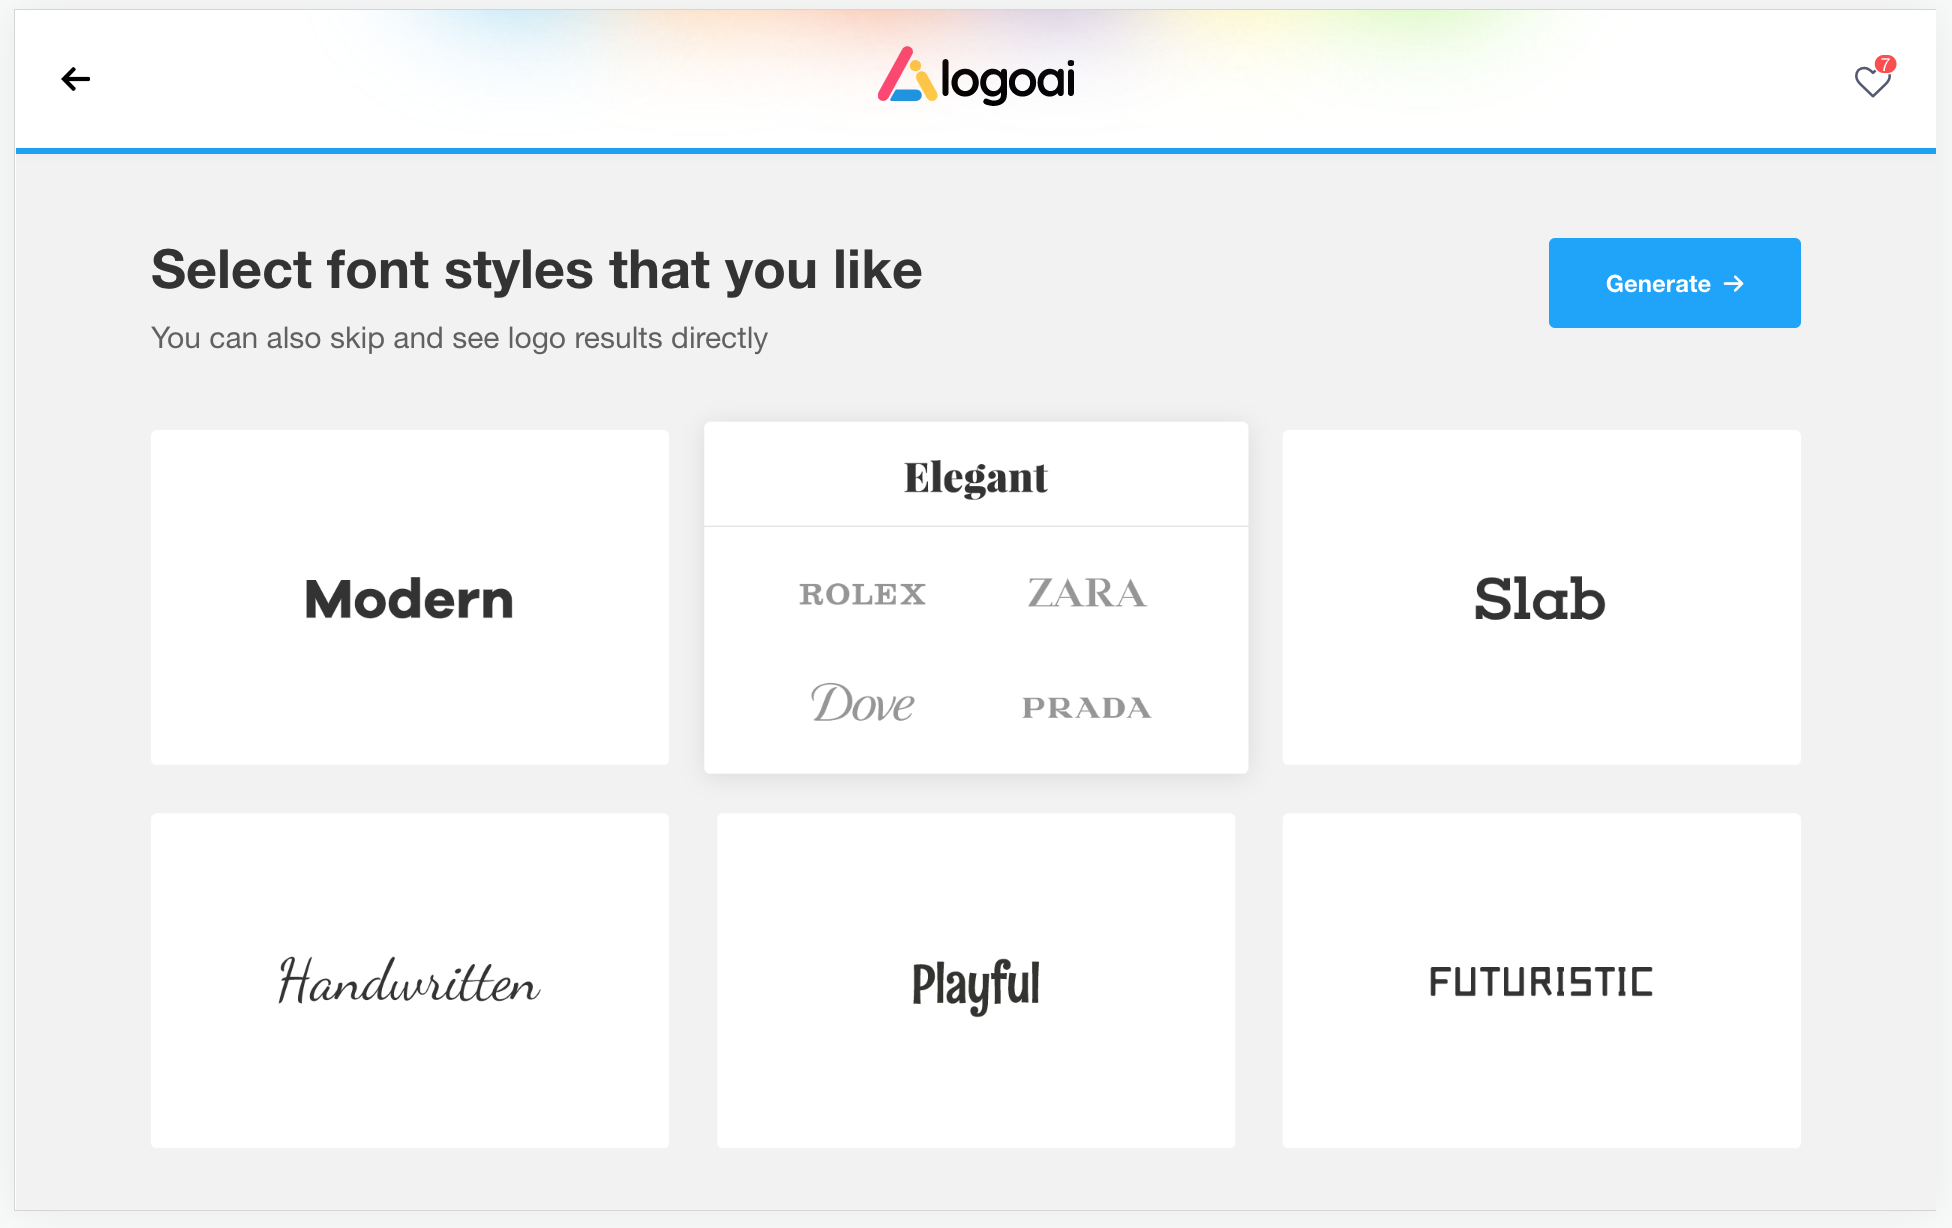Select the Slab font style card

coord(1541,598)
